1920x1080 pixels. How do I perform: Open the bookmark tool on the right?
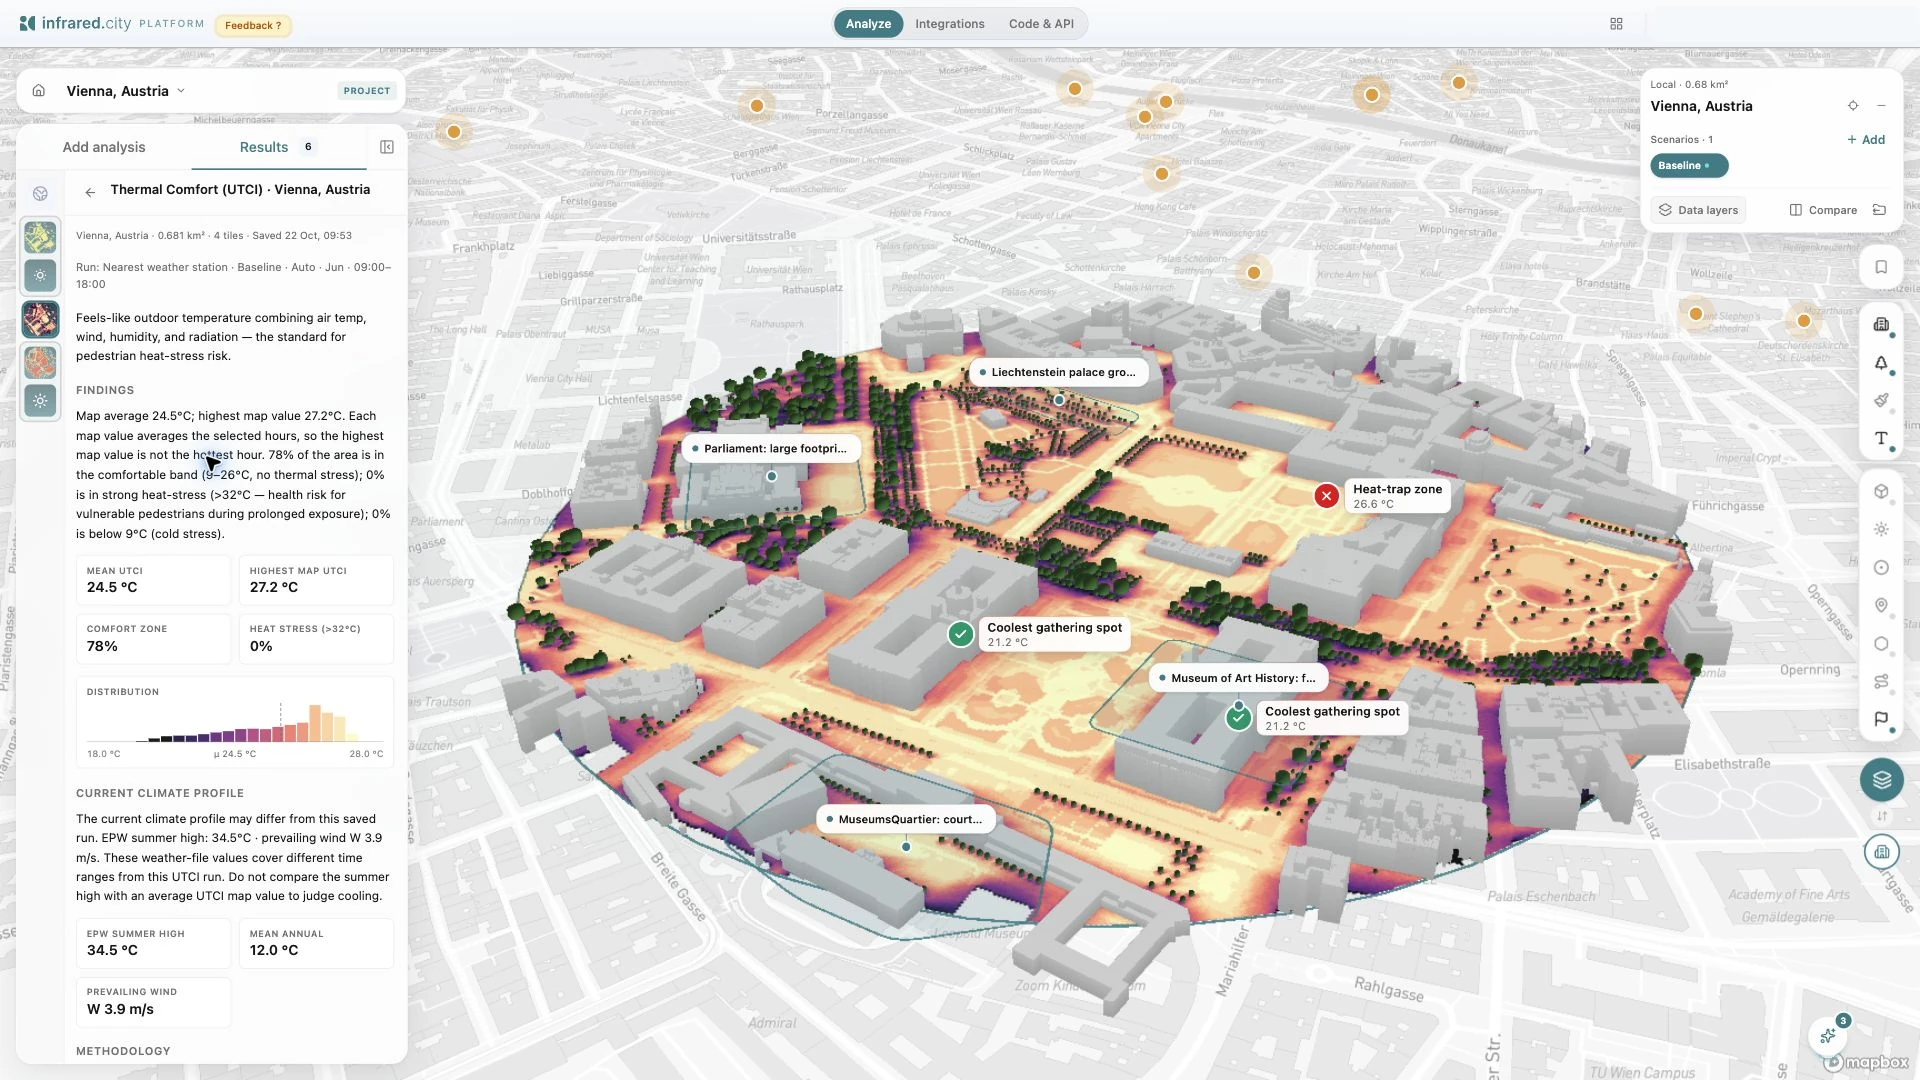pos(1881,267)
